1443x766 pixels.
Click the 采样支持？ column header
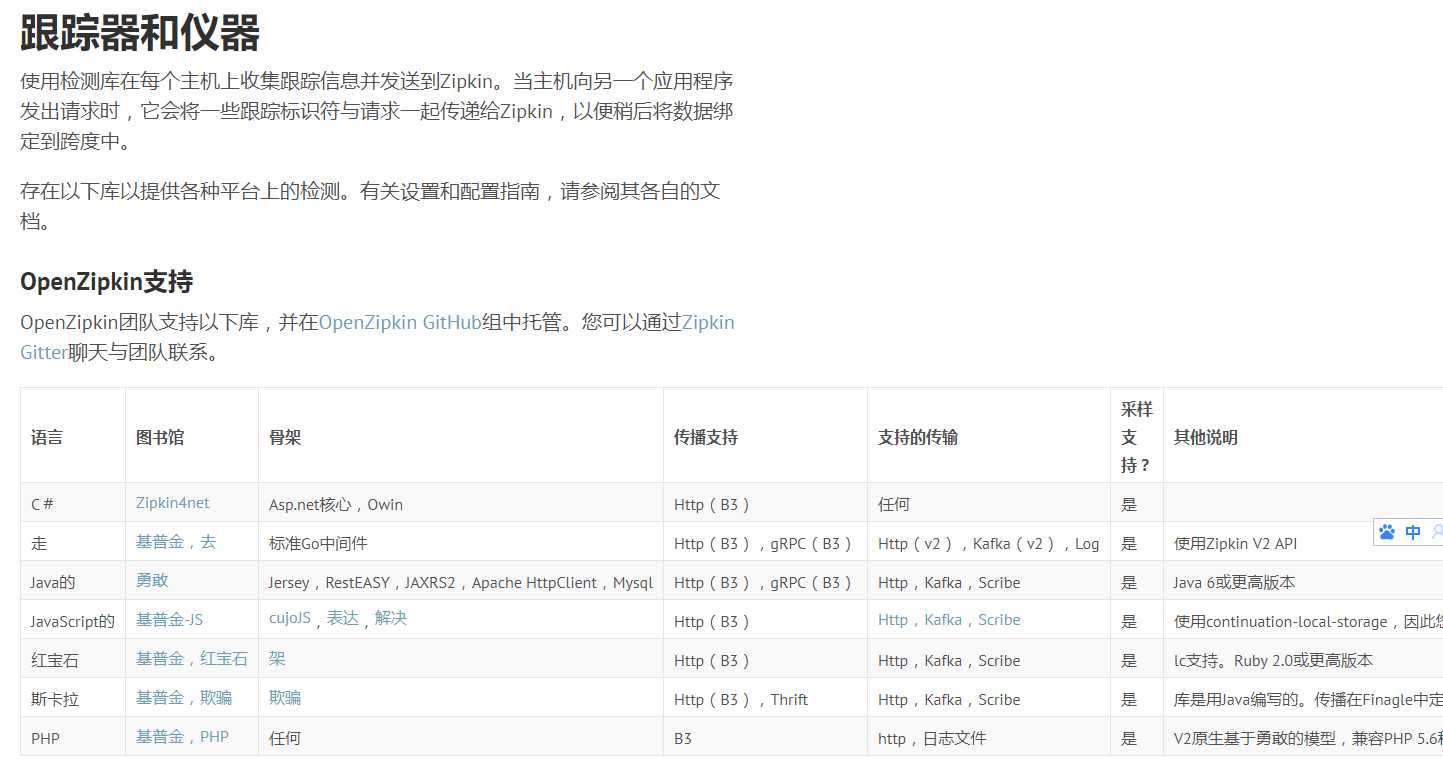pyautogui.click(x=1137, y=437)
